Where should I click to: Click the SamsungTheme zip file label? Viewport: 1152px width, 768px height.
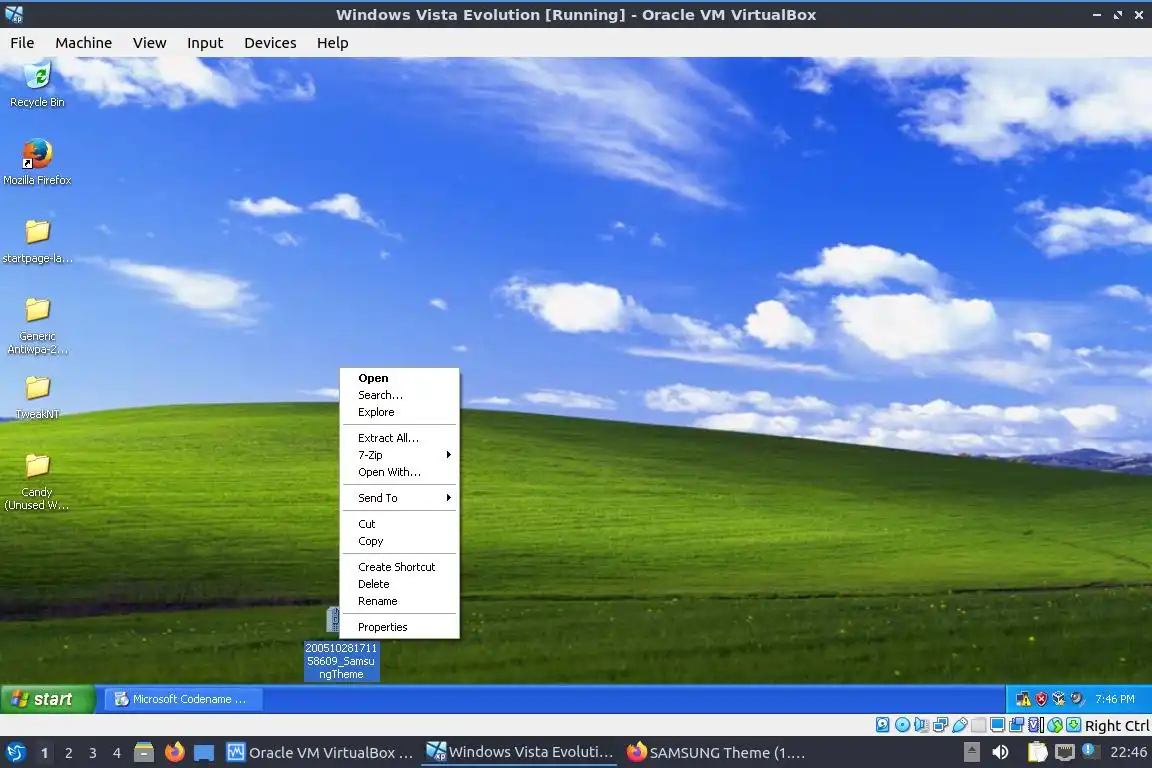(341, 661)
